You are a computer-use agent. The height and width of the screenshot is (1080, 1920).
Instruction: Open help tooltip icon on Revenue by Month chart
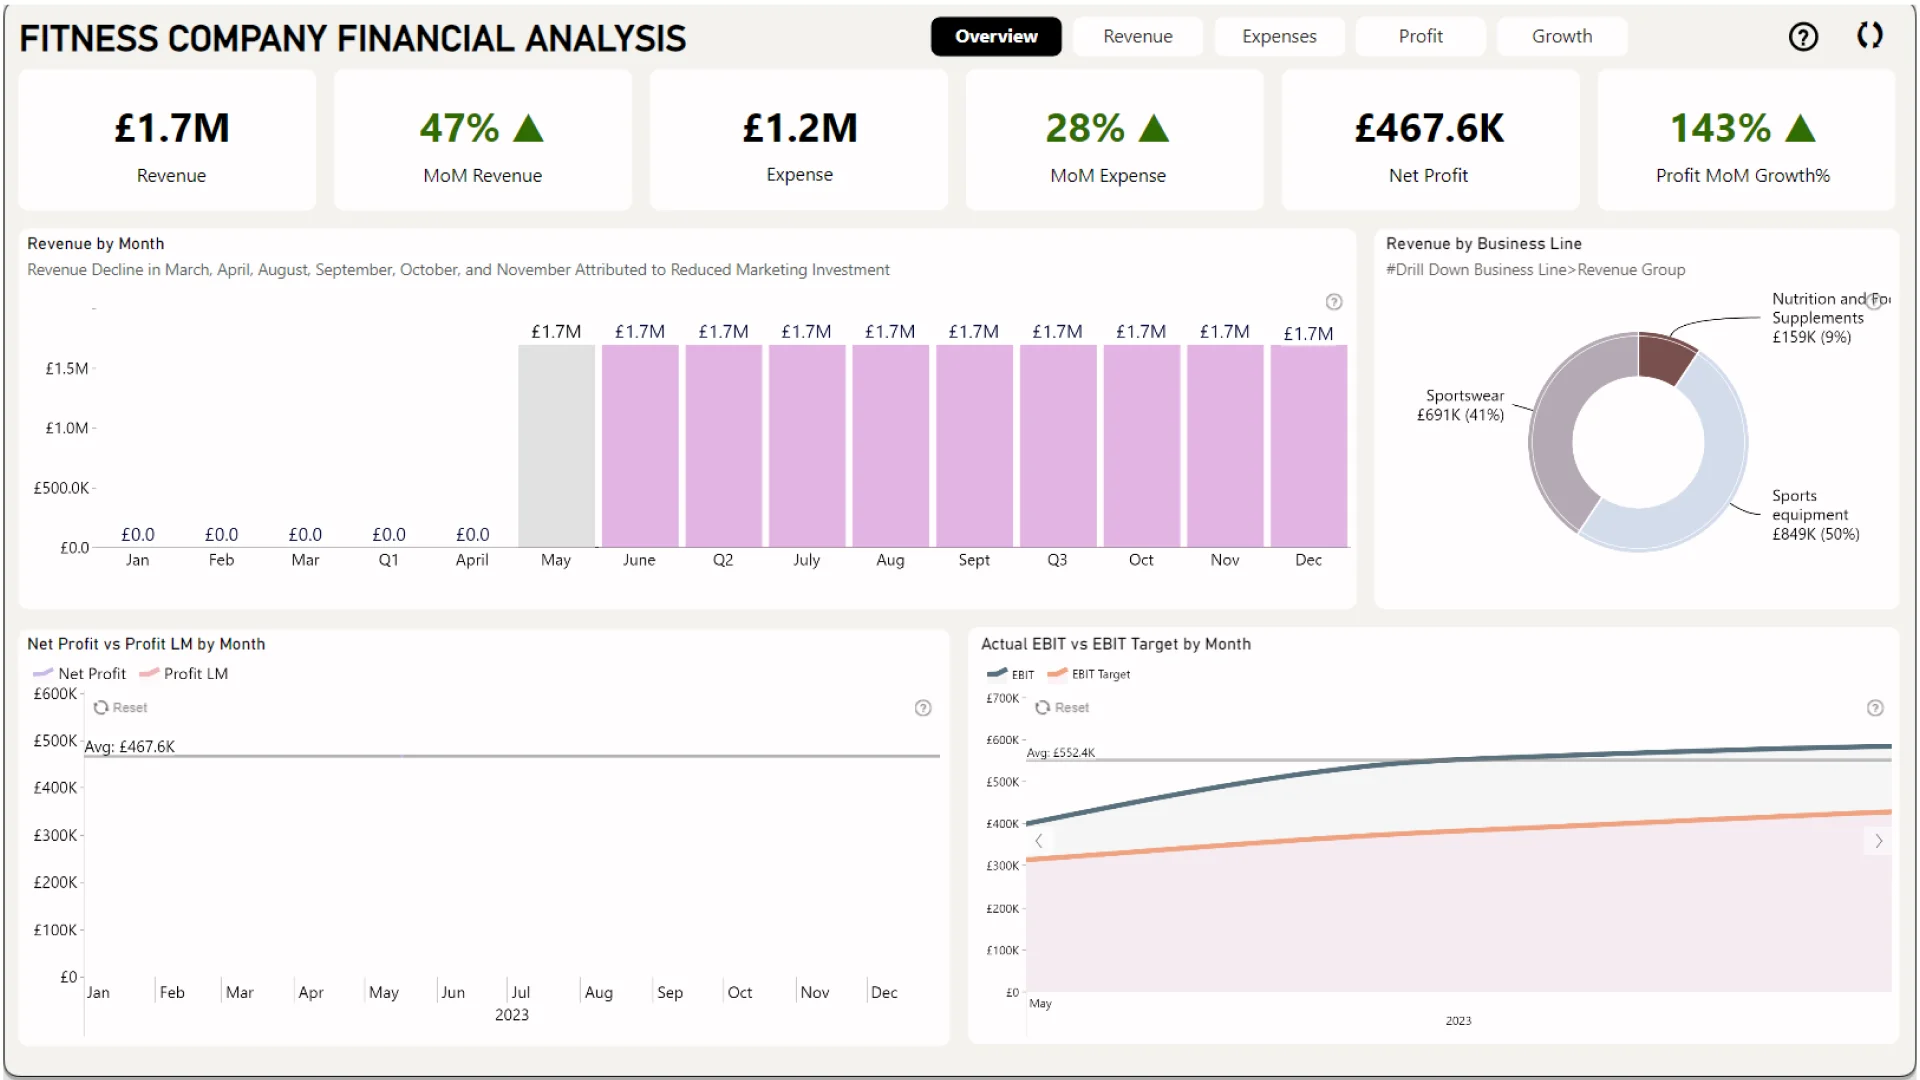(1334, 302)
